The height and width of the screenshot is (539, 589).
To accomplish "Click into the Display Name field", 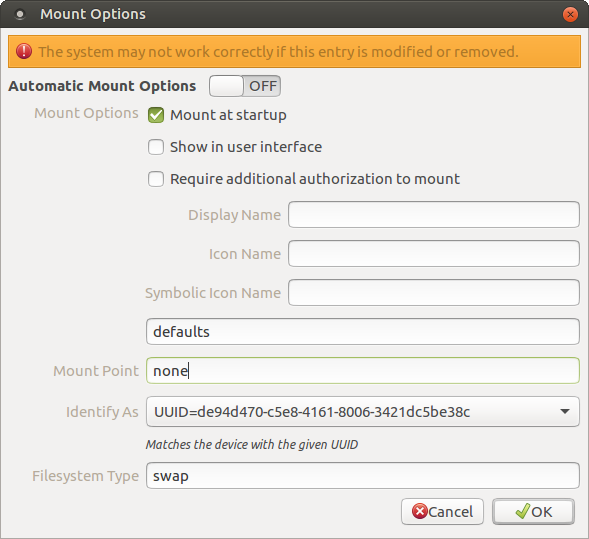I will 433,214.
